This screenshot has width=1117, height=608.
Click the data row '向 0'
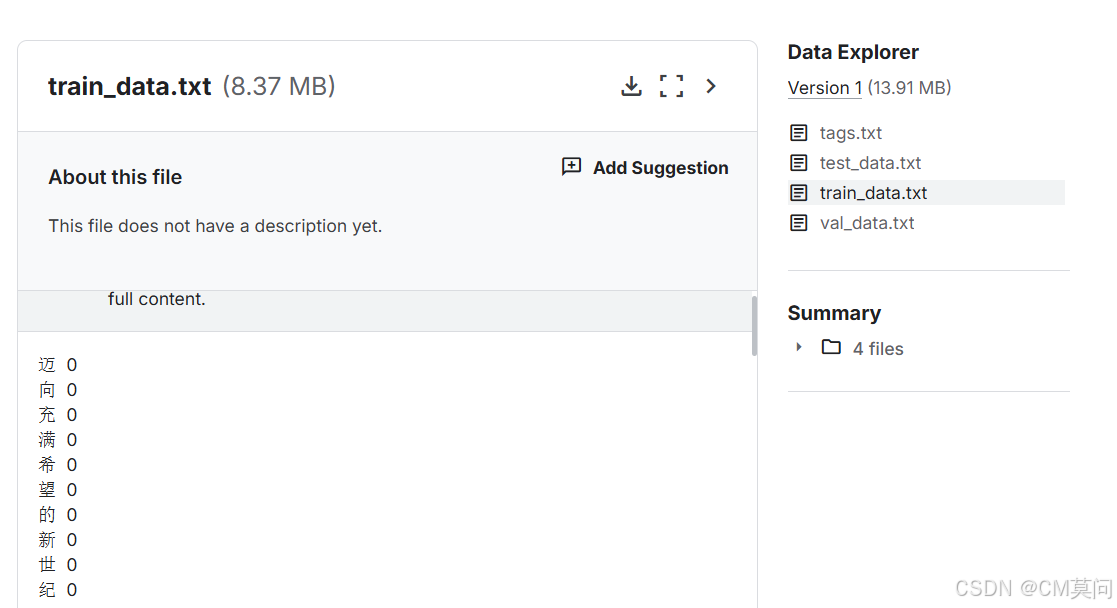(58, 390)
